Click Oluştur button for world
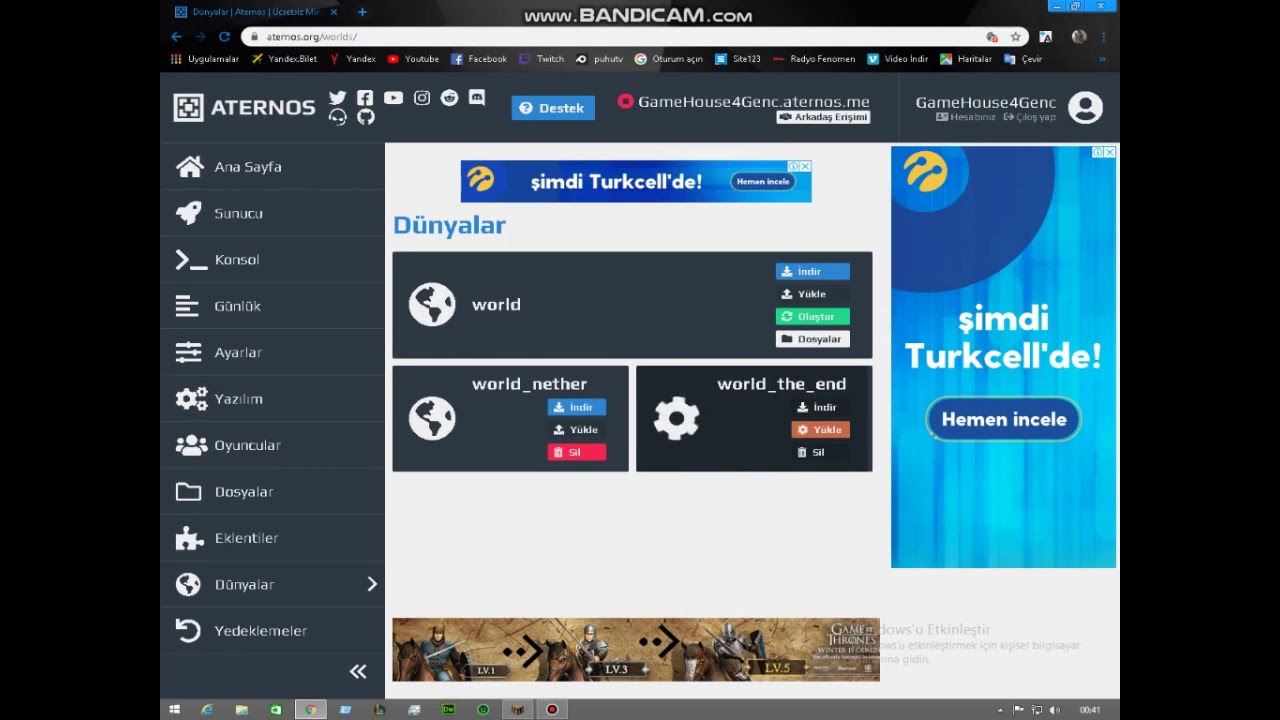The image size is (1280, 720). coord(813,316)
